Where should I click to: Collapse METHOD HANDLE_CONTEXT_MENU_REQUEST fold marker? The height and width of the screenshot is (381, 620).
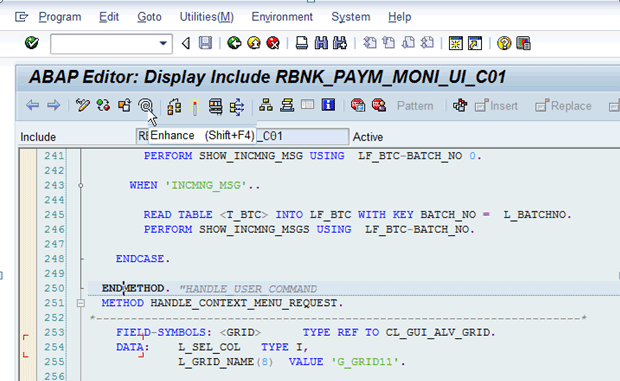(81, 303)
